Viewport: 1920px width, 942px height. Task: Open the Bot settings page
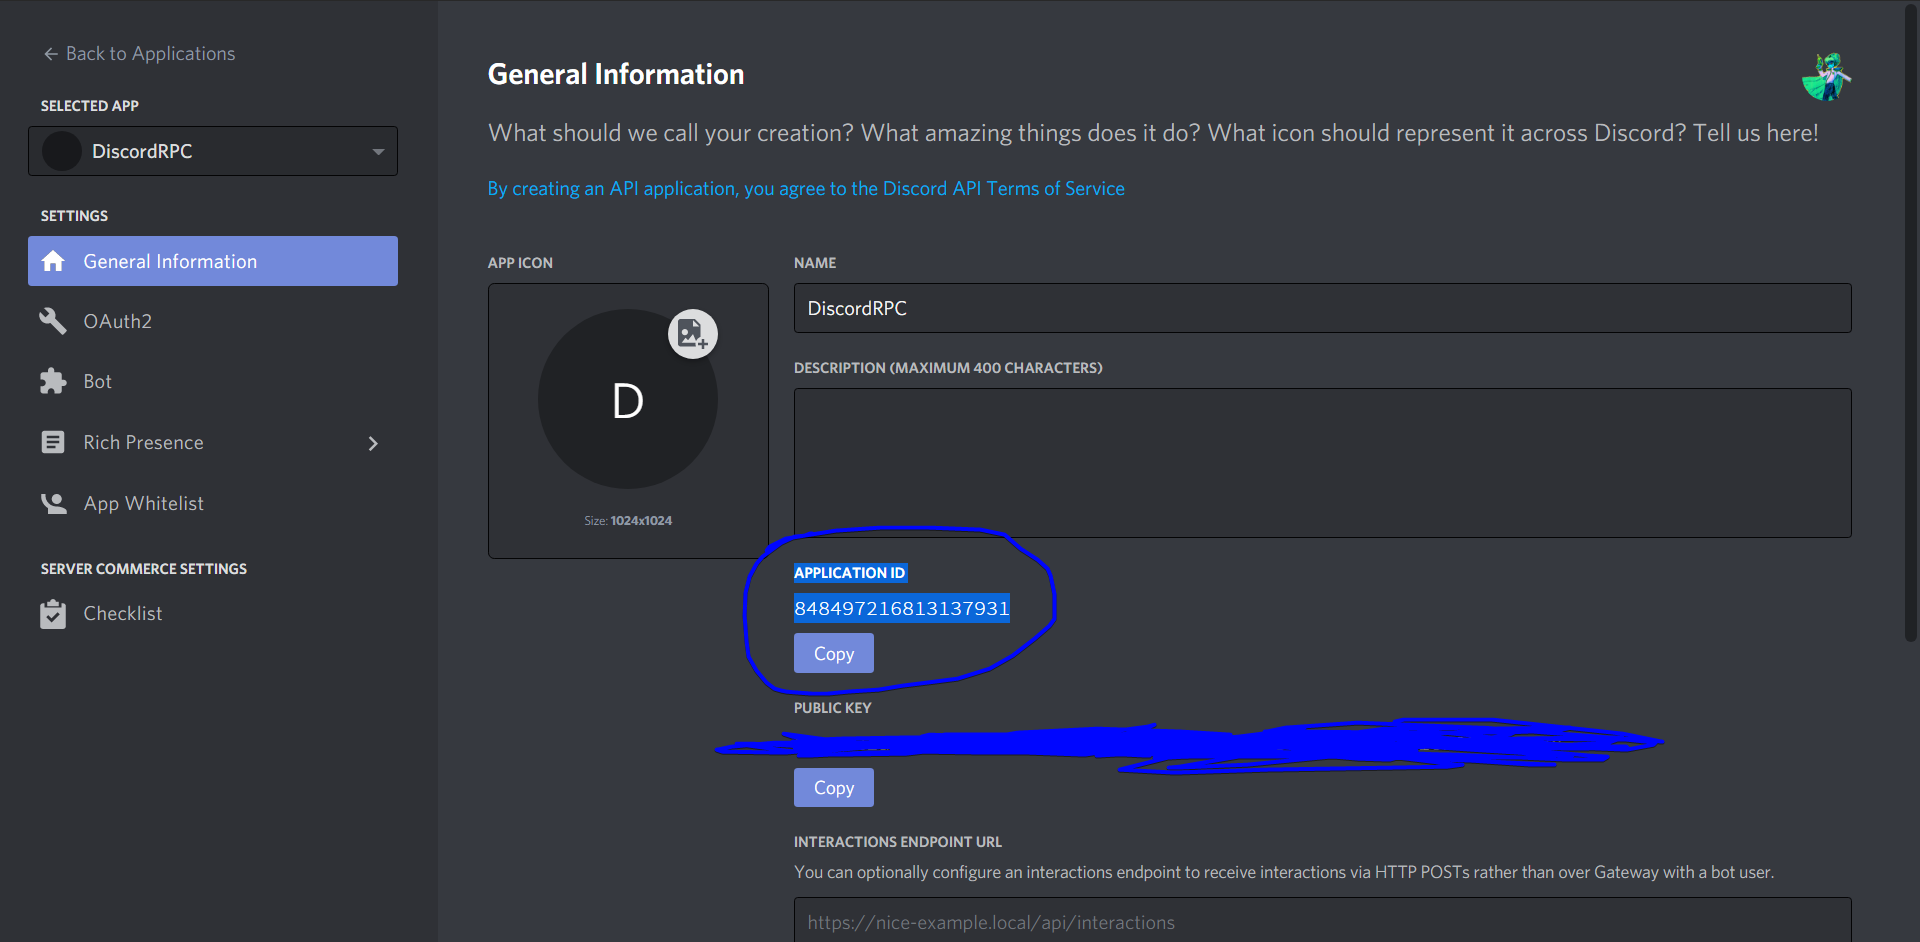tap(97, 381)
